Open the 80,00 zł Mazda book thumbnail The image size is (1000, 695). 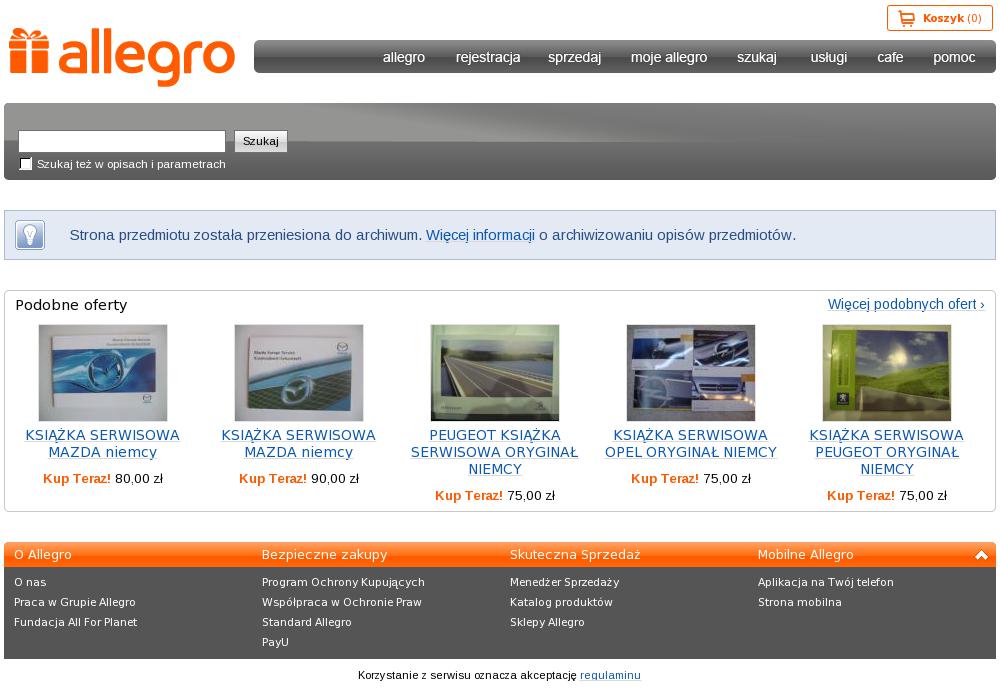(103, 373)
